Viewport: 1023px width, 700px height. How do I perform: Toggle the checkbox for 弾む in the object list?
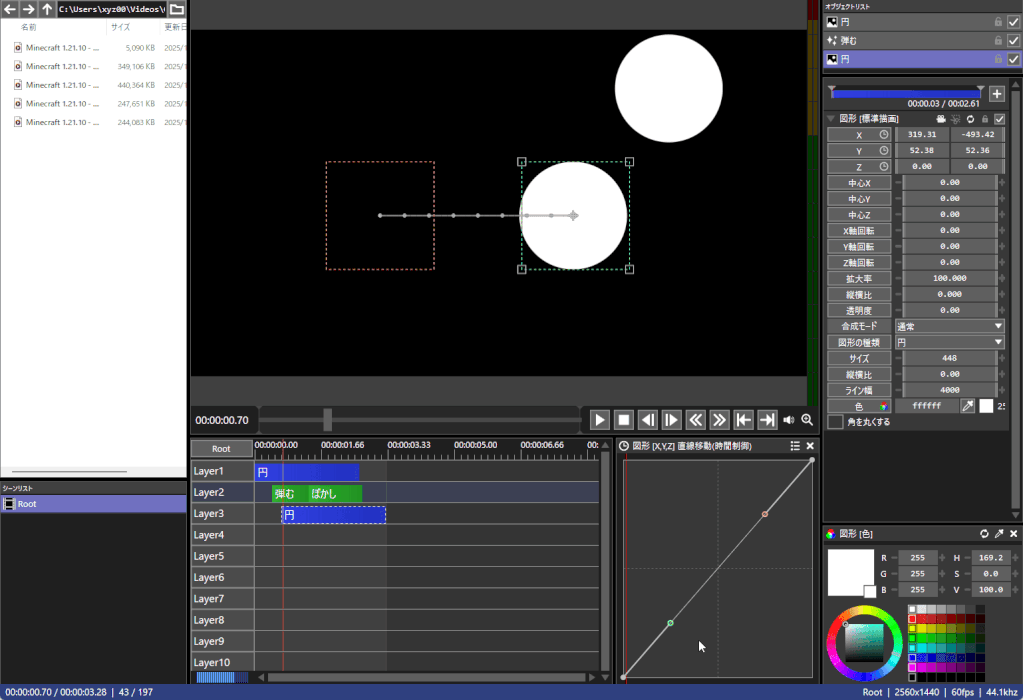pyautogui.click(x=1014, y=41)
